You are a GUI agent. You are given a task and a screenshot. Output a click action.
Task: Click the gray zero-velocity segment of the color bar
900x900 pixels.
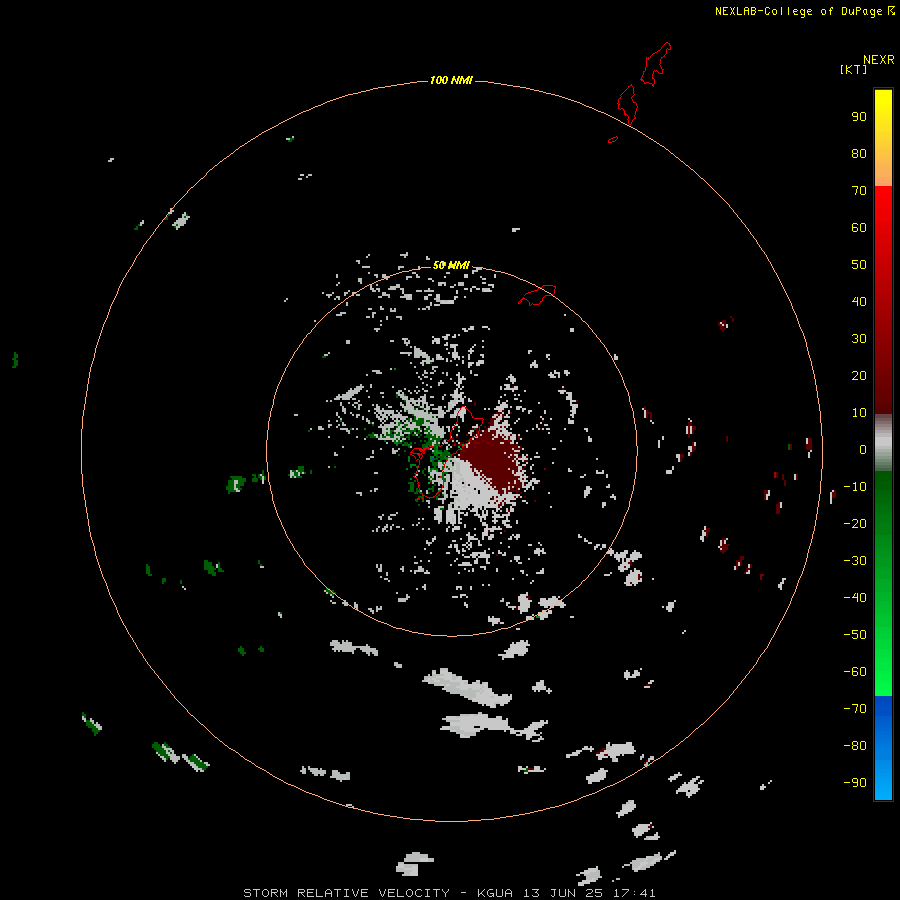pyautogui.click(x=883, y=443)
